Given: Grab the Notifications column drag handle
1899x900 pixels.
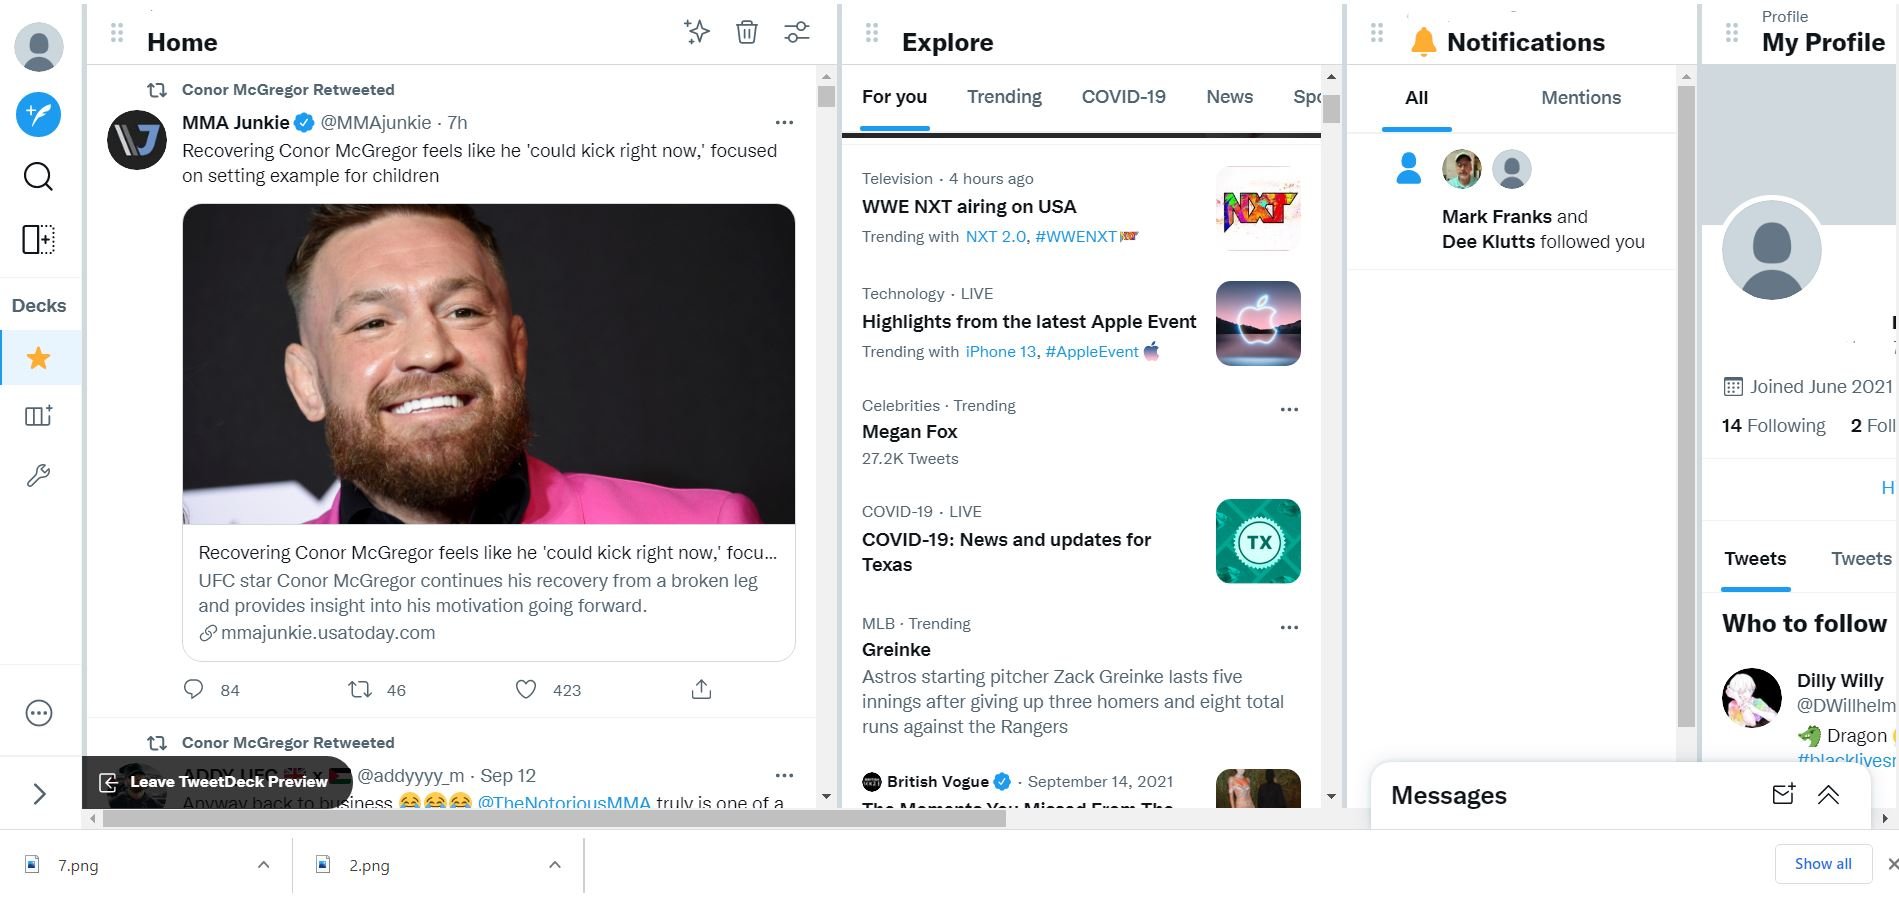Looking at the screenshot, I should point(1377,33).
